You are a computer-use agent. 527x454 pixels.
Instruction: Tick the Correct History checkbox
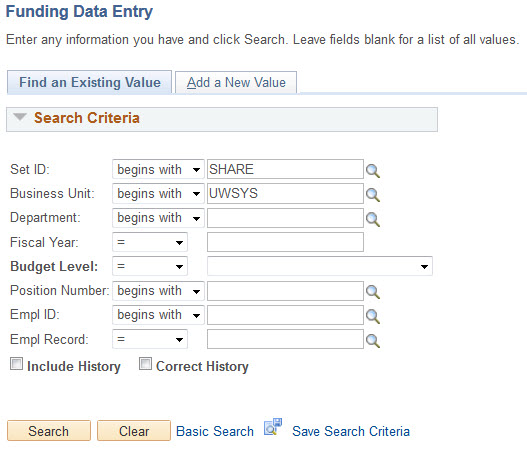click(145, 364)
